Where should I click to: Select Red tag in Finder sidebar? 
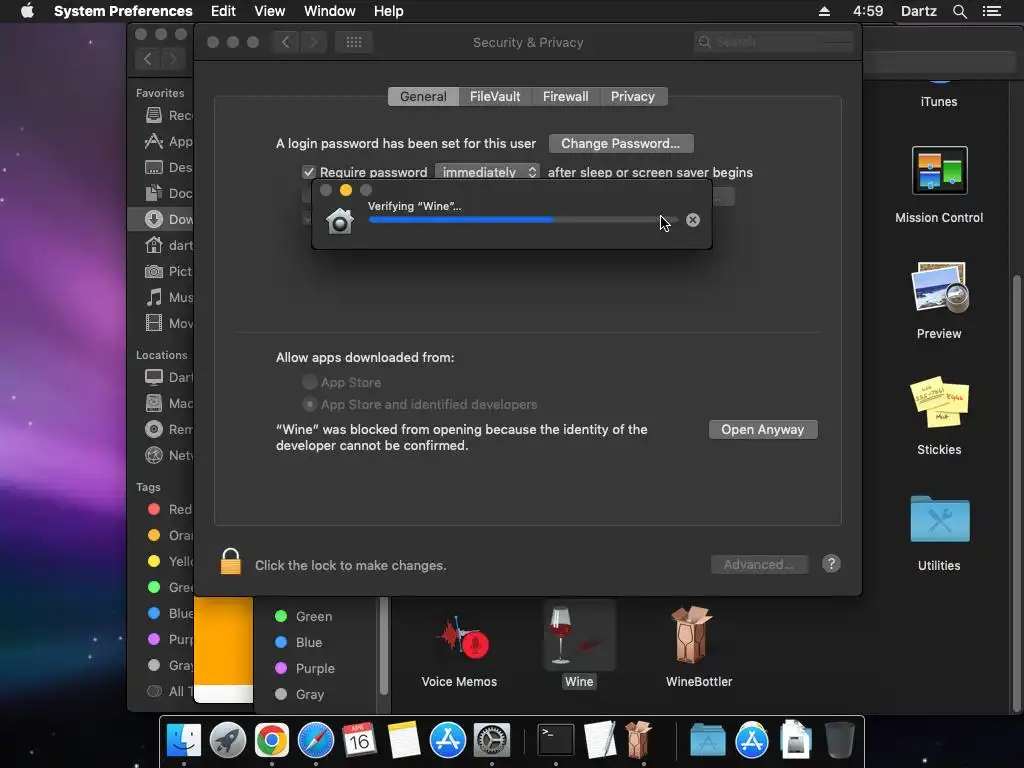point(168,509)
